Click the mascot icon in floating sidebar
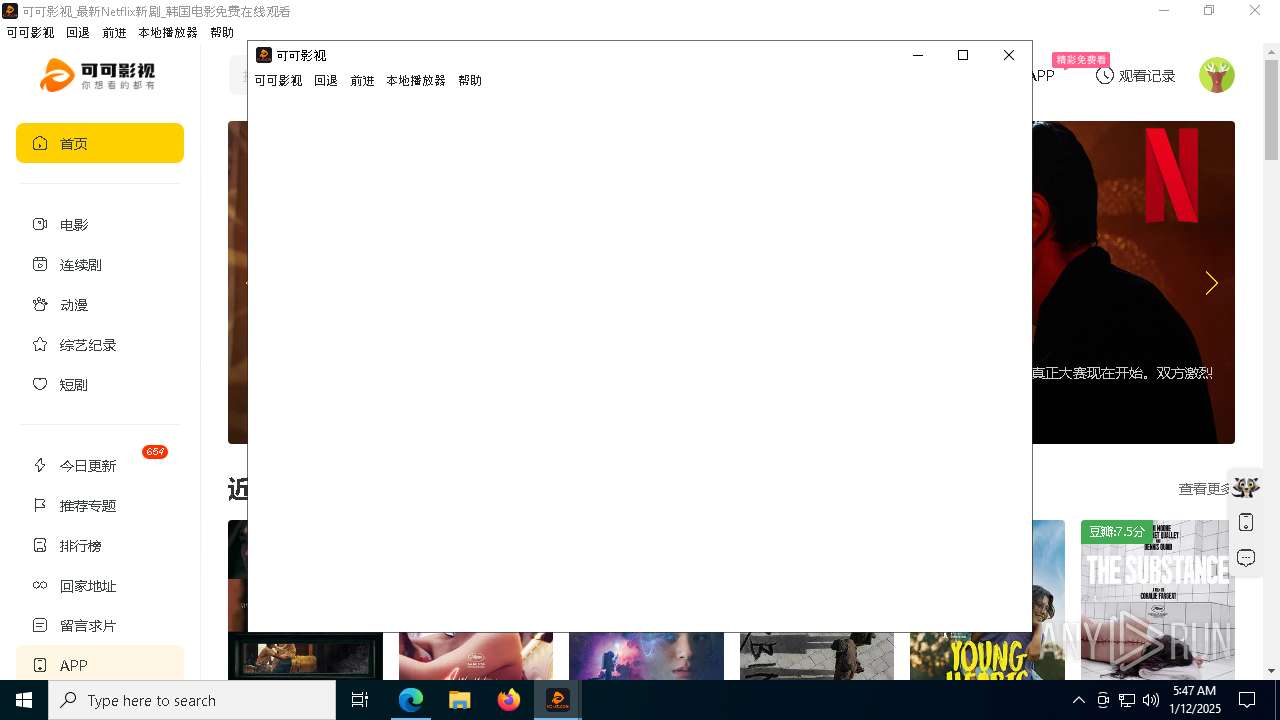 point(1246,488)
